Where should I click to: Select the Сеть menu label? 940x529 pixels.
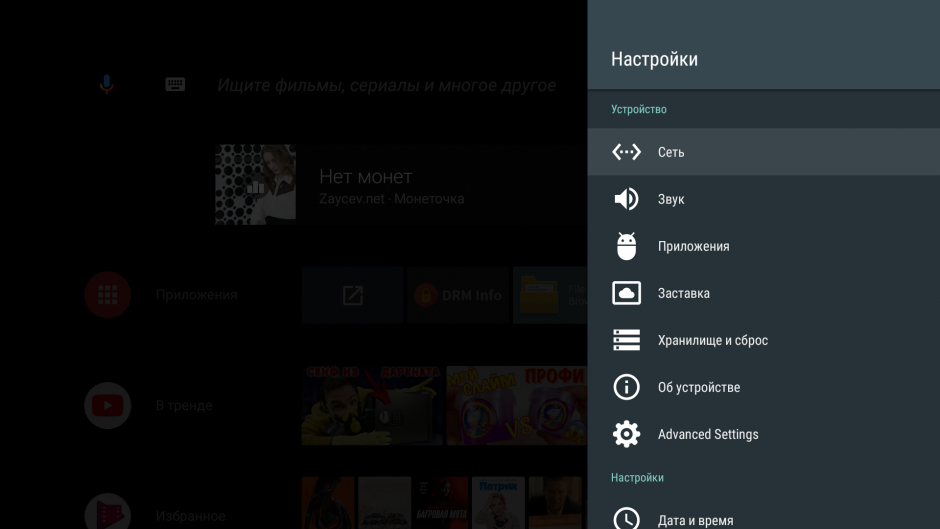tap(671, 152)
